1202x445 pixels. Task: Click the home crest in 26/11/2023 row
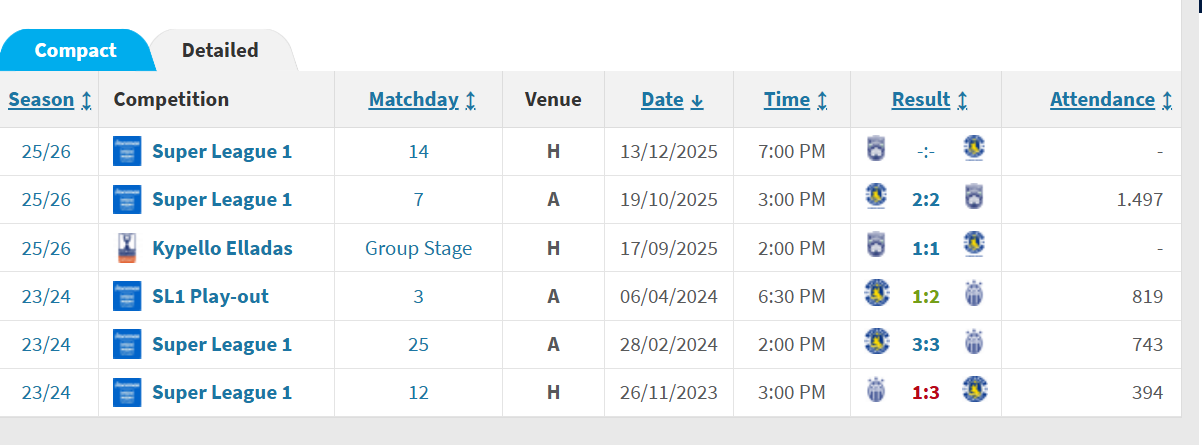(x=876, y=392)
